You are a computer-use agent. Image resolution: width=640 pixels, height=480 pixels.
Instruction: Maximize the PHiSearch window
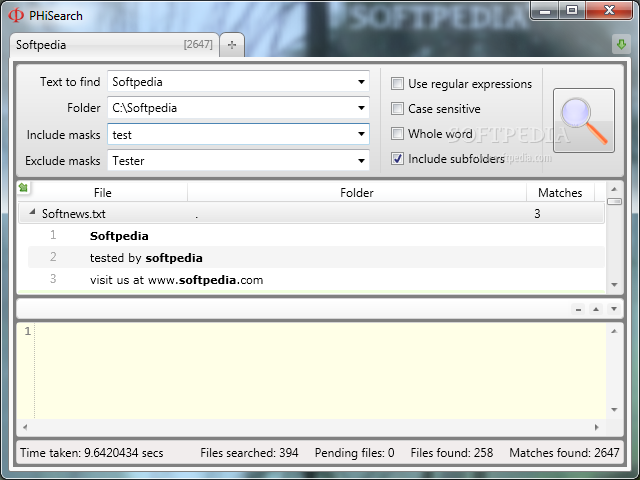[572, 10]
